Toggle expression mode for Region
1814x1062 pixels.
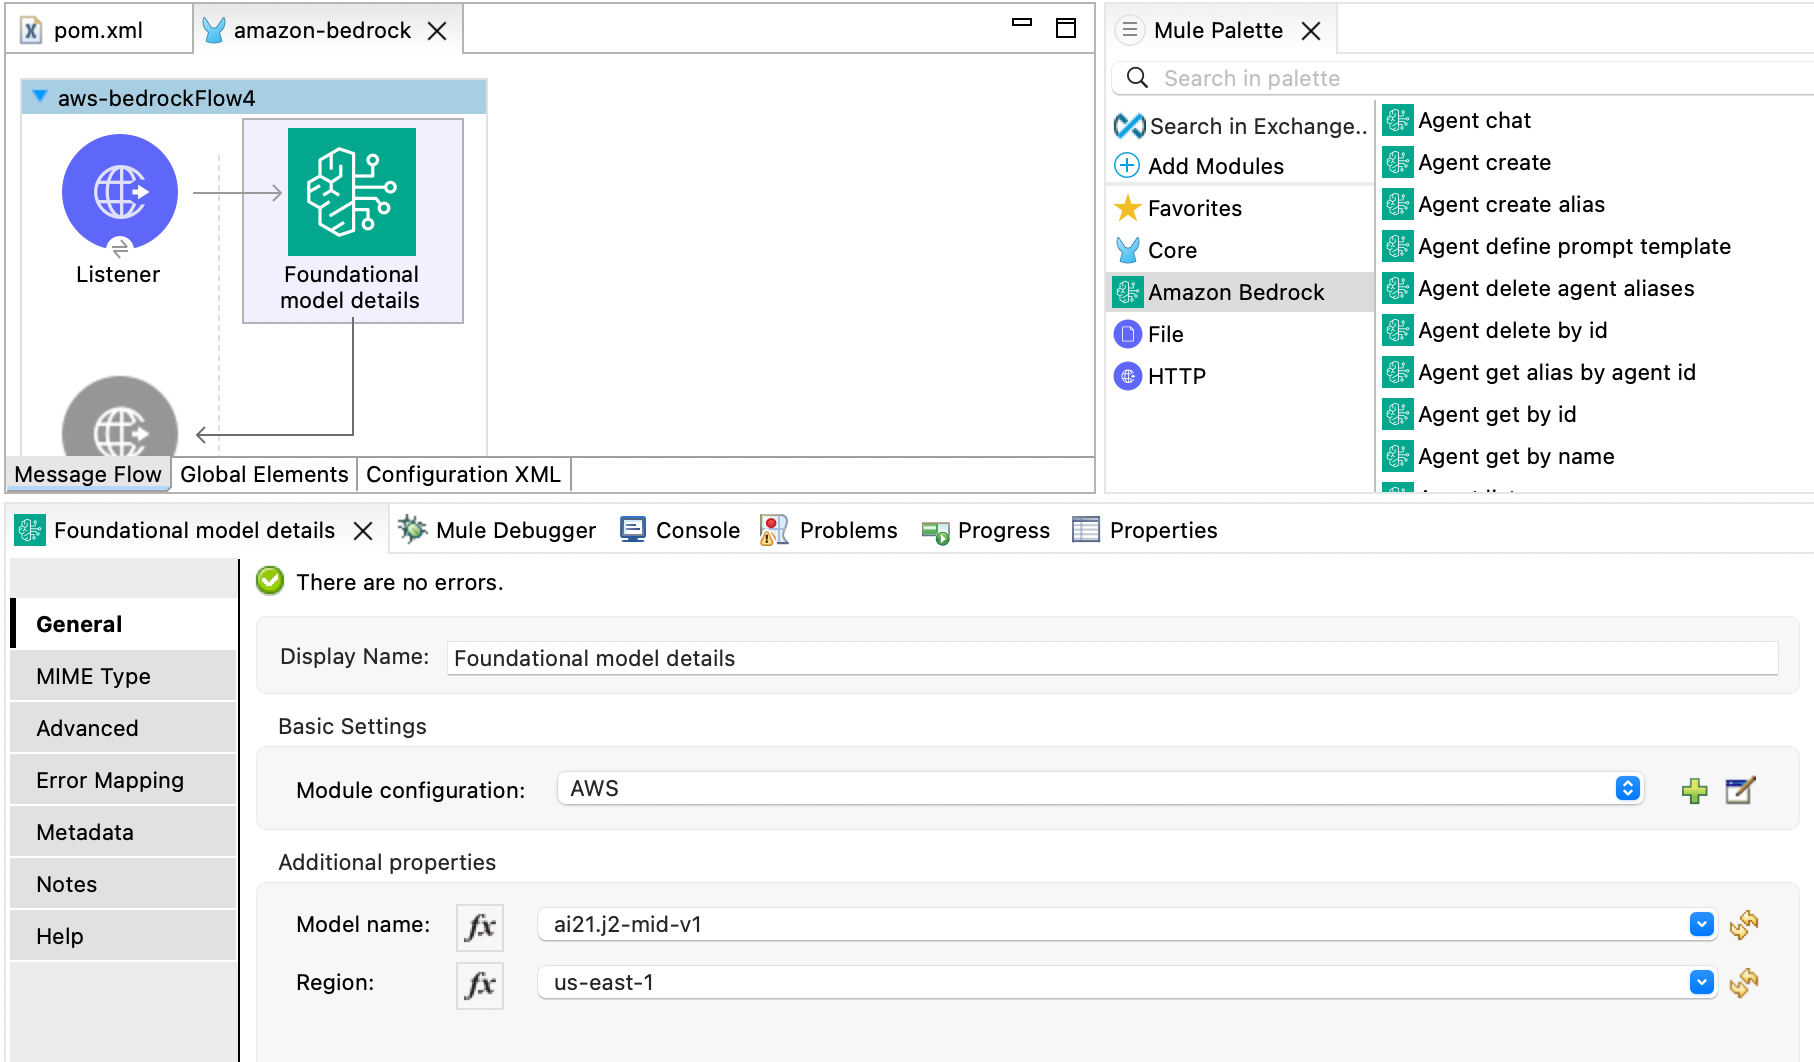click(x=480, y=985)
